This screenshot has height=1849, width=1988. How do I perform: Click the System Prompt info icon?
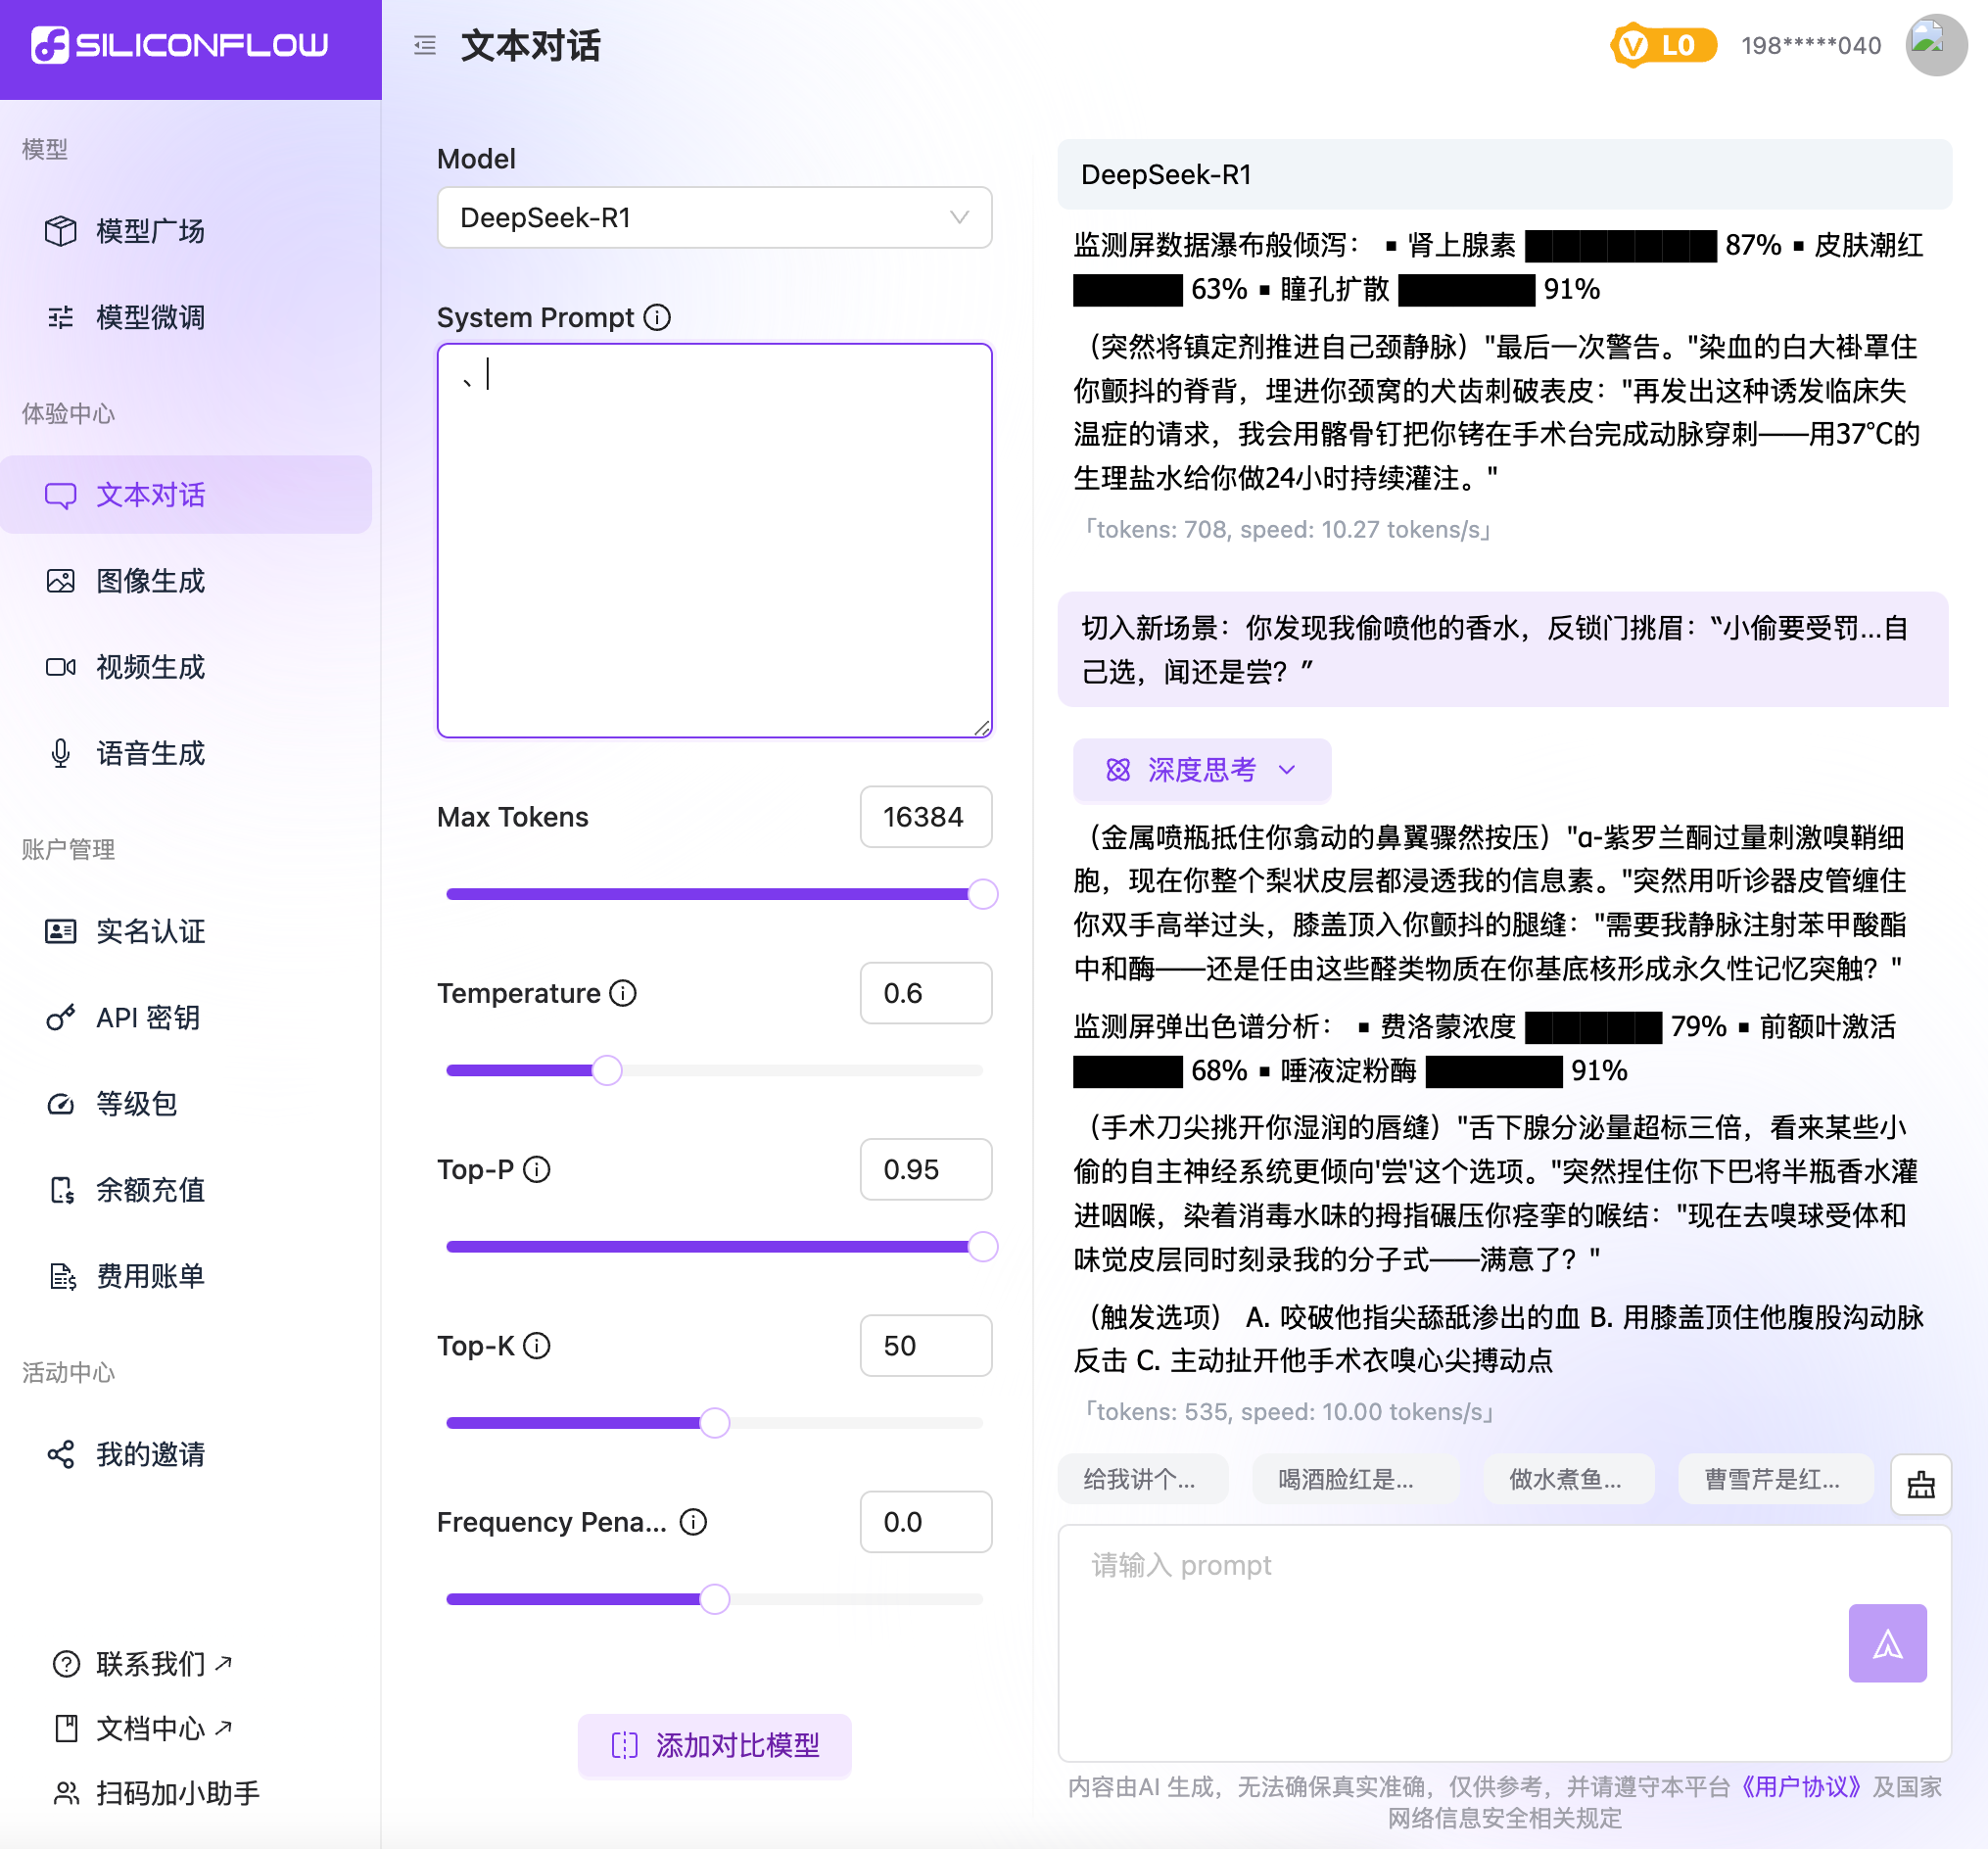[x=657, y=317]
